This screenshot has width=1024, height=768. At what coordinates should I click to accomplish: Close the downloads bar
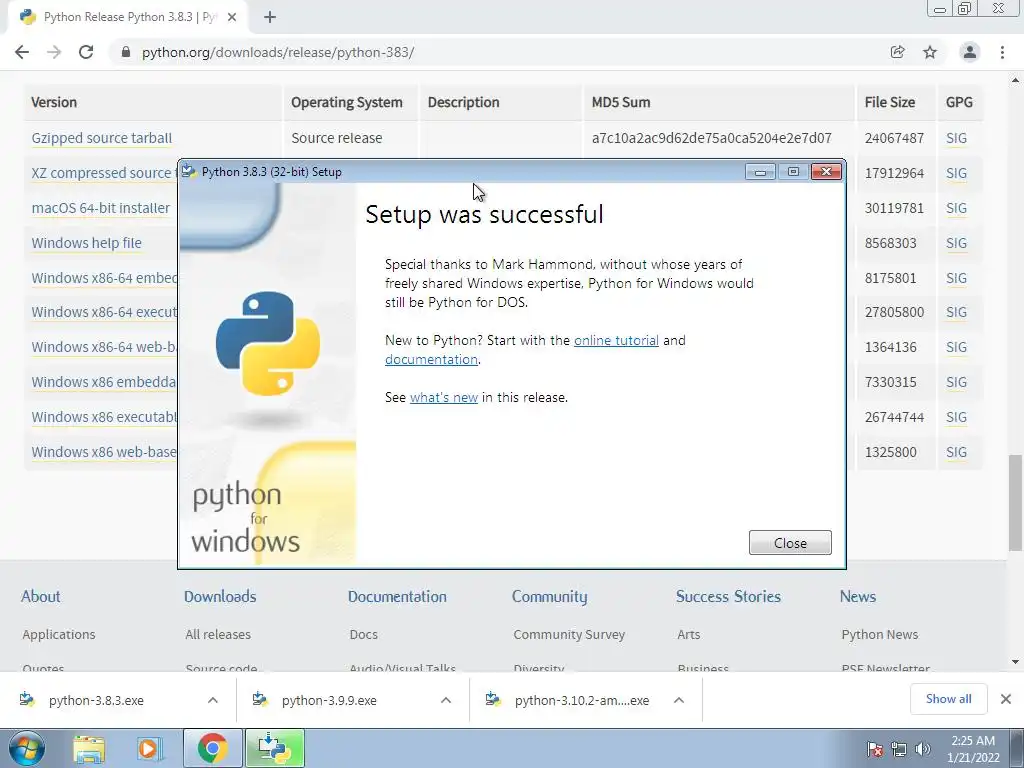click(1006, 699)
